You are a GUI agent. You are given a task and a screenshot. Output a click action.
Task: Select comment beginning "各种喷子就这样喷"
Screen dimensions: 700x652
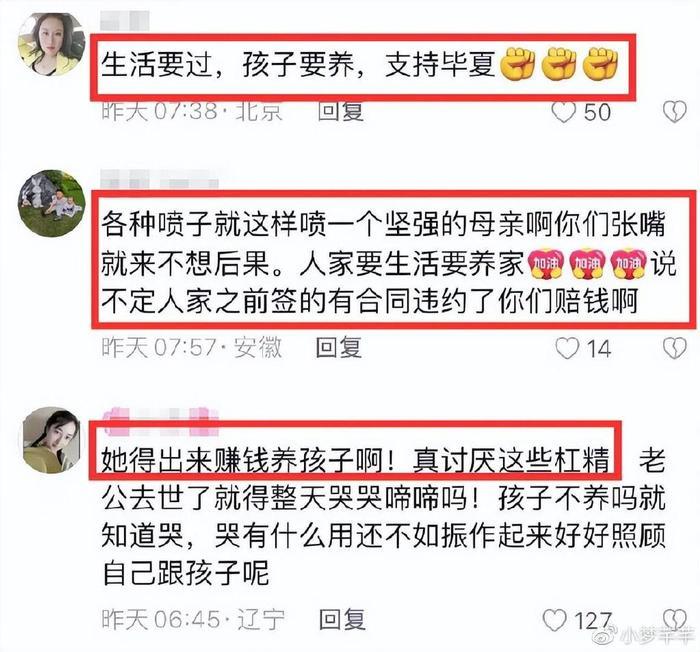(388, 262)
